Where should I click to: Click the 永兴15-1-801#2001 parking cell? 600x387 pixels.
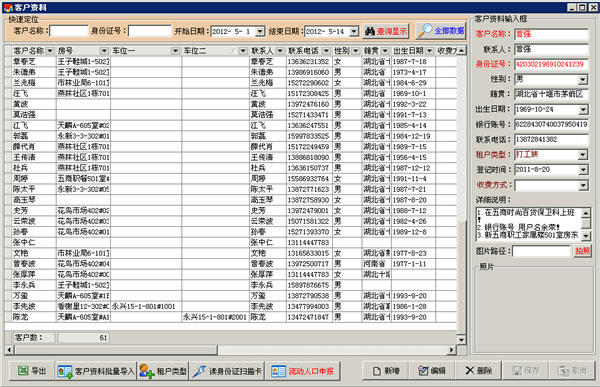[x=215, y=317]
